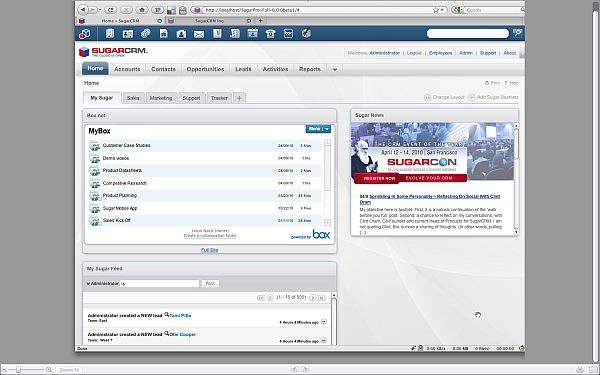
Task: Click the Full Site link
Action: tap(210, 250)
